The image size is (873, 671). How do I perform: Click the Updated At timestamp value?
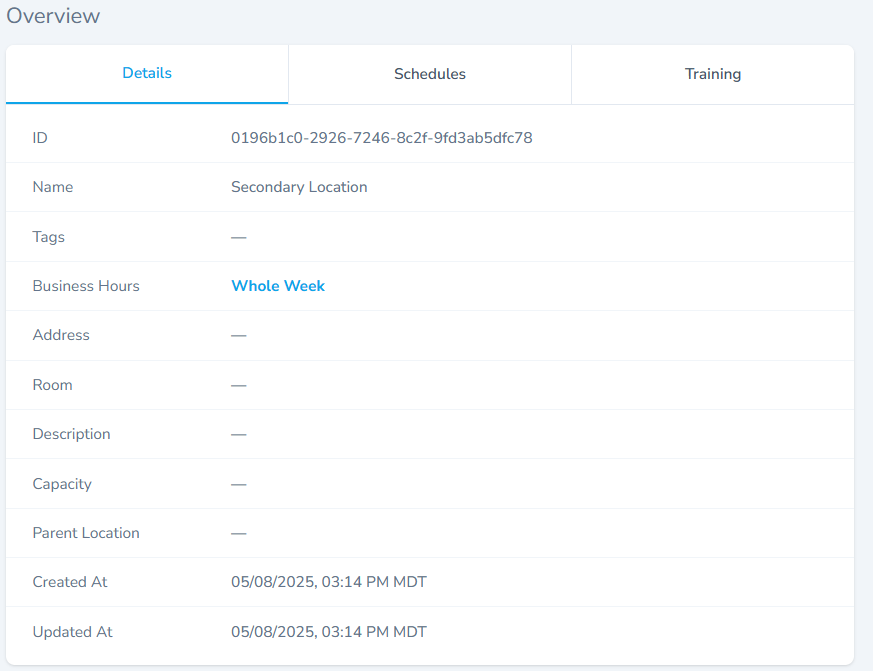(328, 632)
